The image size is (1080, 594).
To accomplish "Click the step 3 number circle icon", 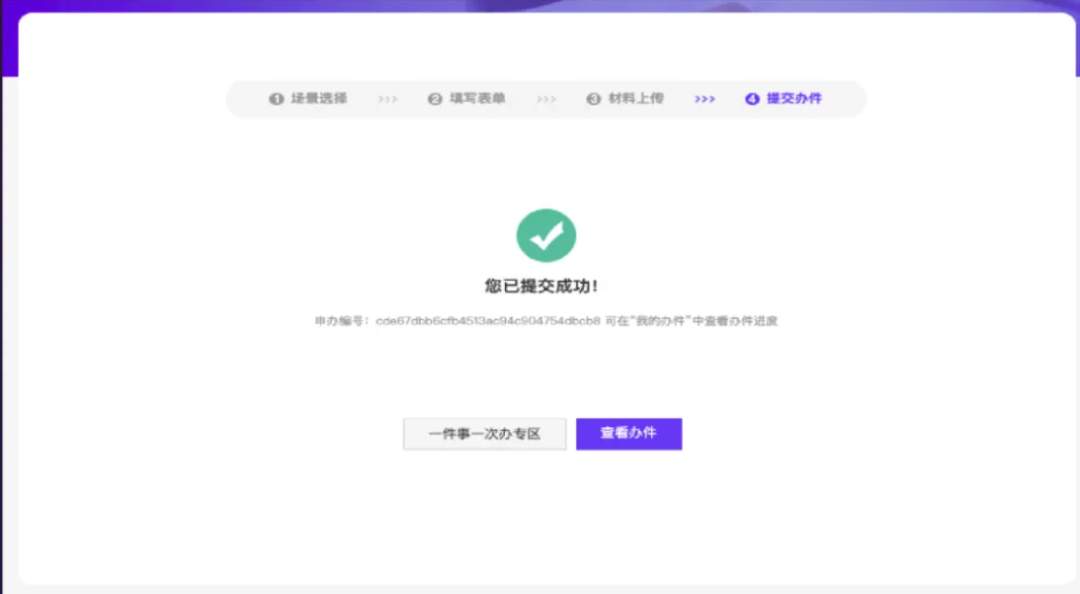I will [593, 99].
